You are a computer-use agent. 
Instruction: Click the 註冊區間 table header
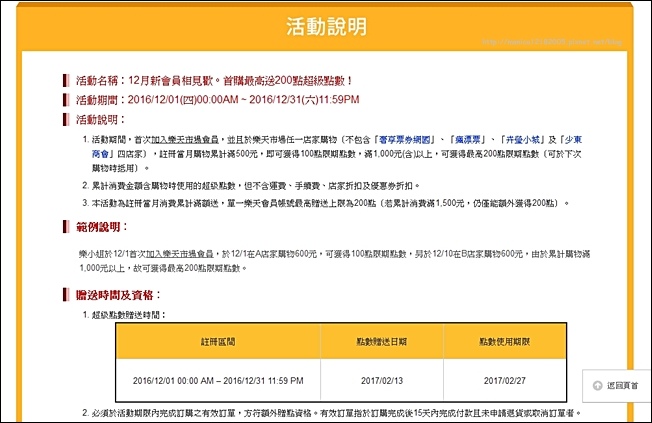coord(218,341)
